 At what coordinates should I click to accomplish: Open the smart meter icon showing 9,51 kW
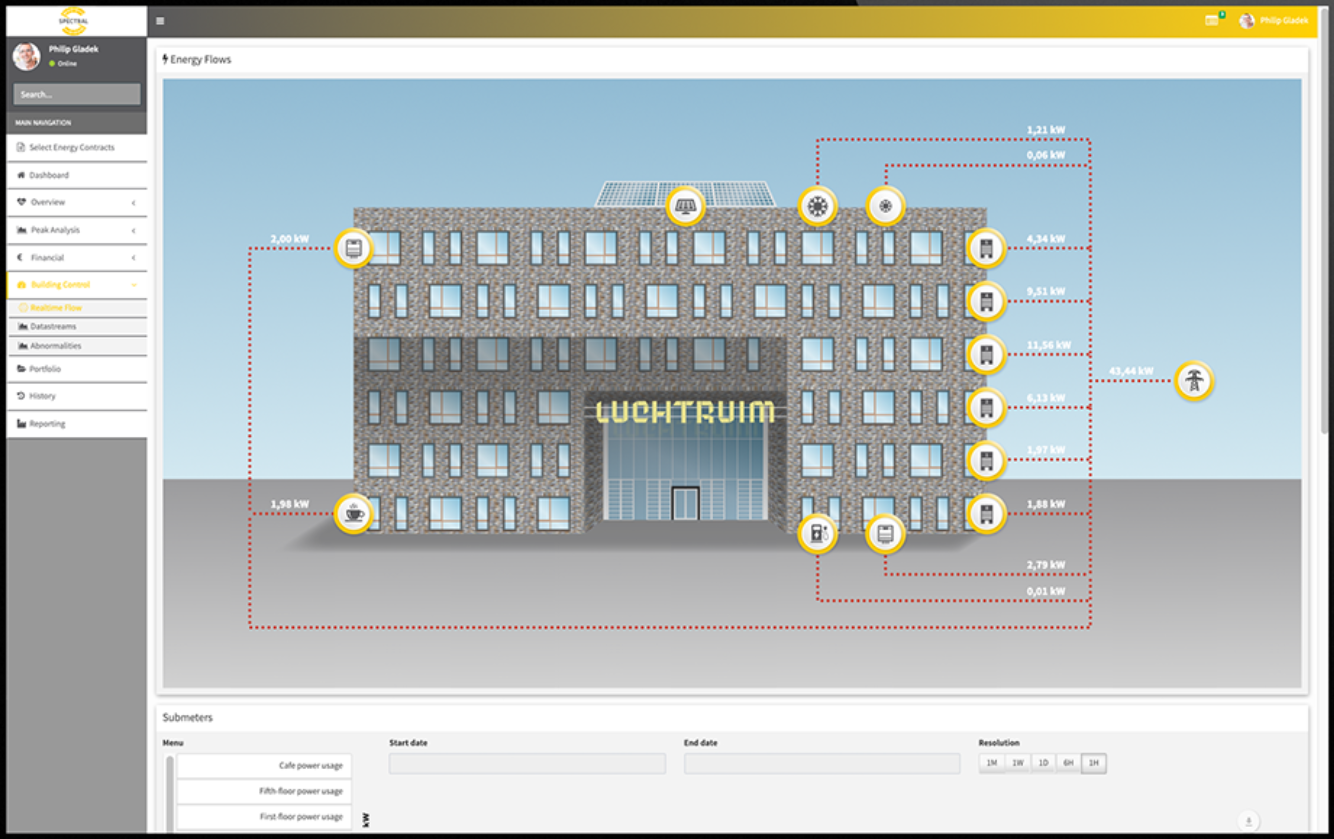click(986, 300)
